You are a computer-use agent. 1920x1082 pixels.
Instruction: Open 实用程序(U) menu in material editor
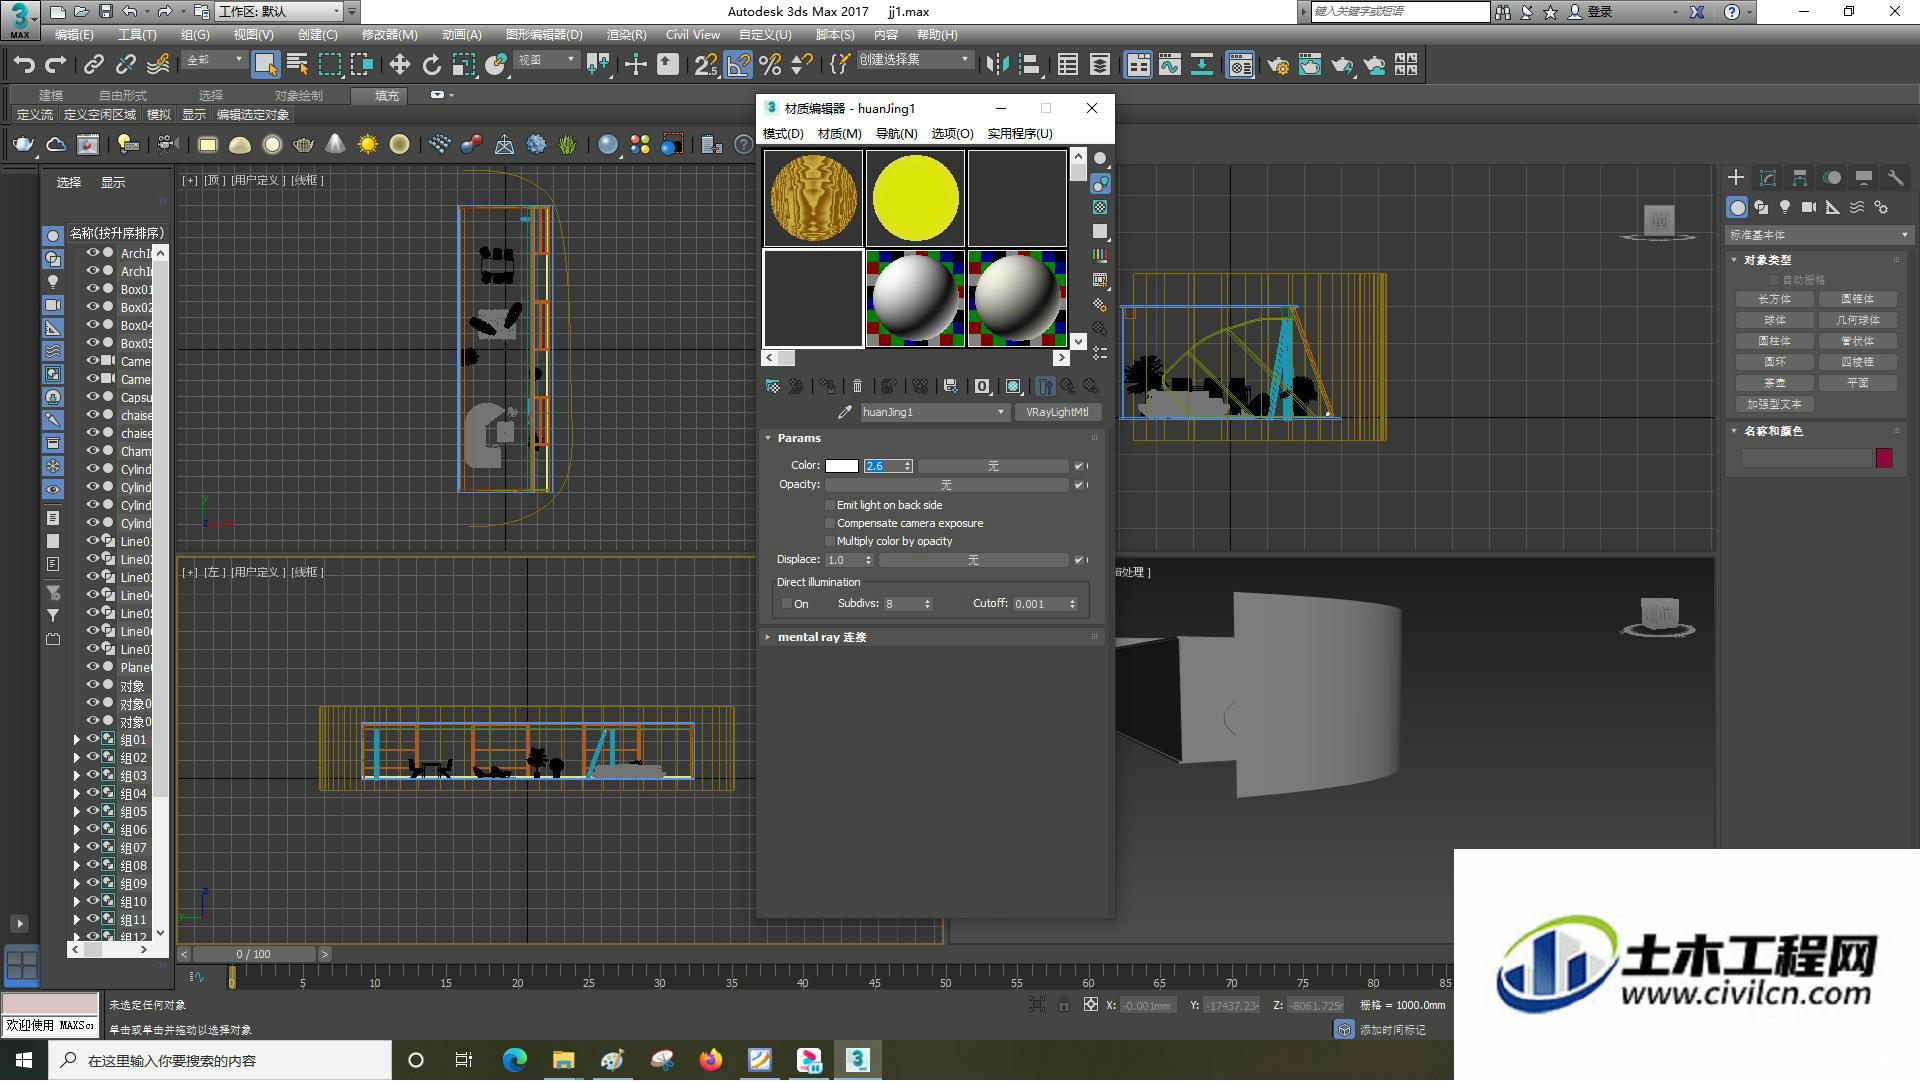tap(1019, 133)
